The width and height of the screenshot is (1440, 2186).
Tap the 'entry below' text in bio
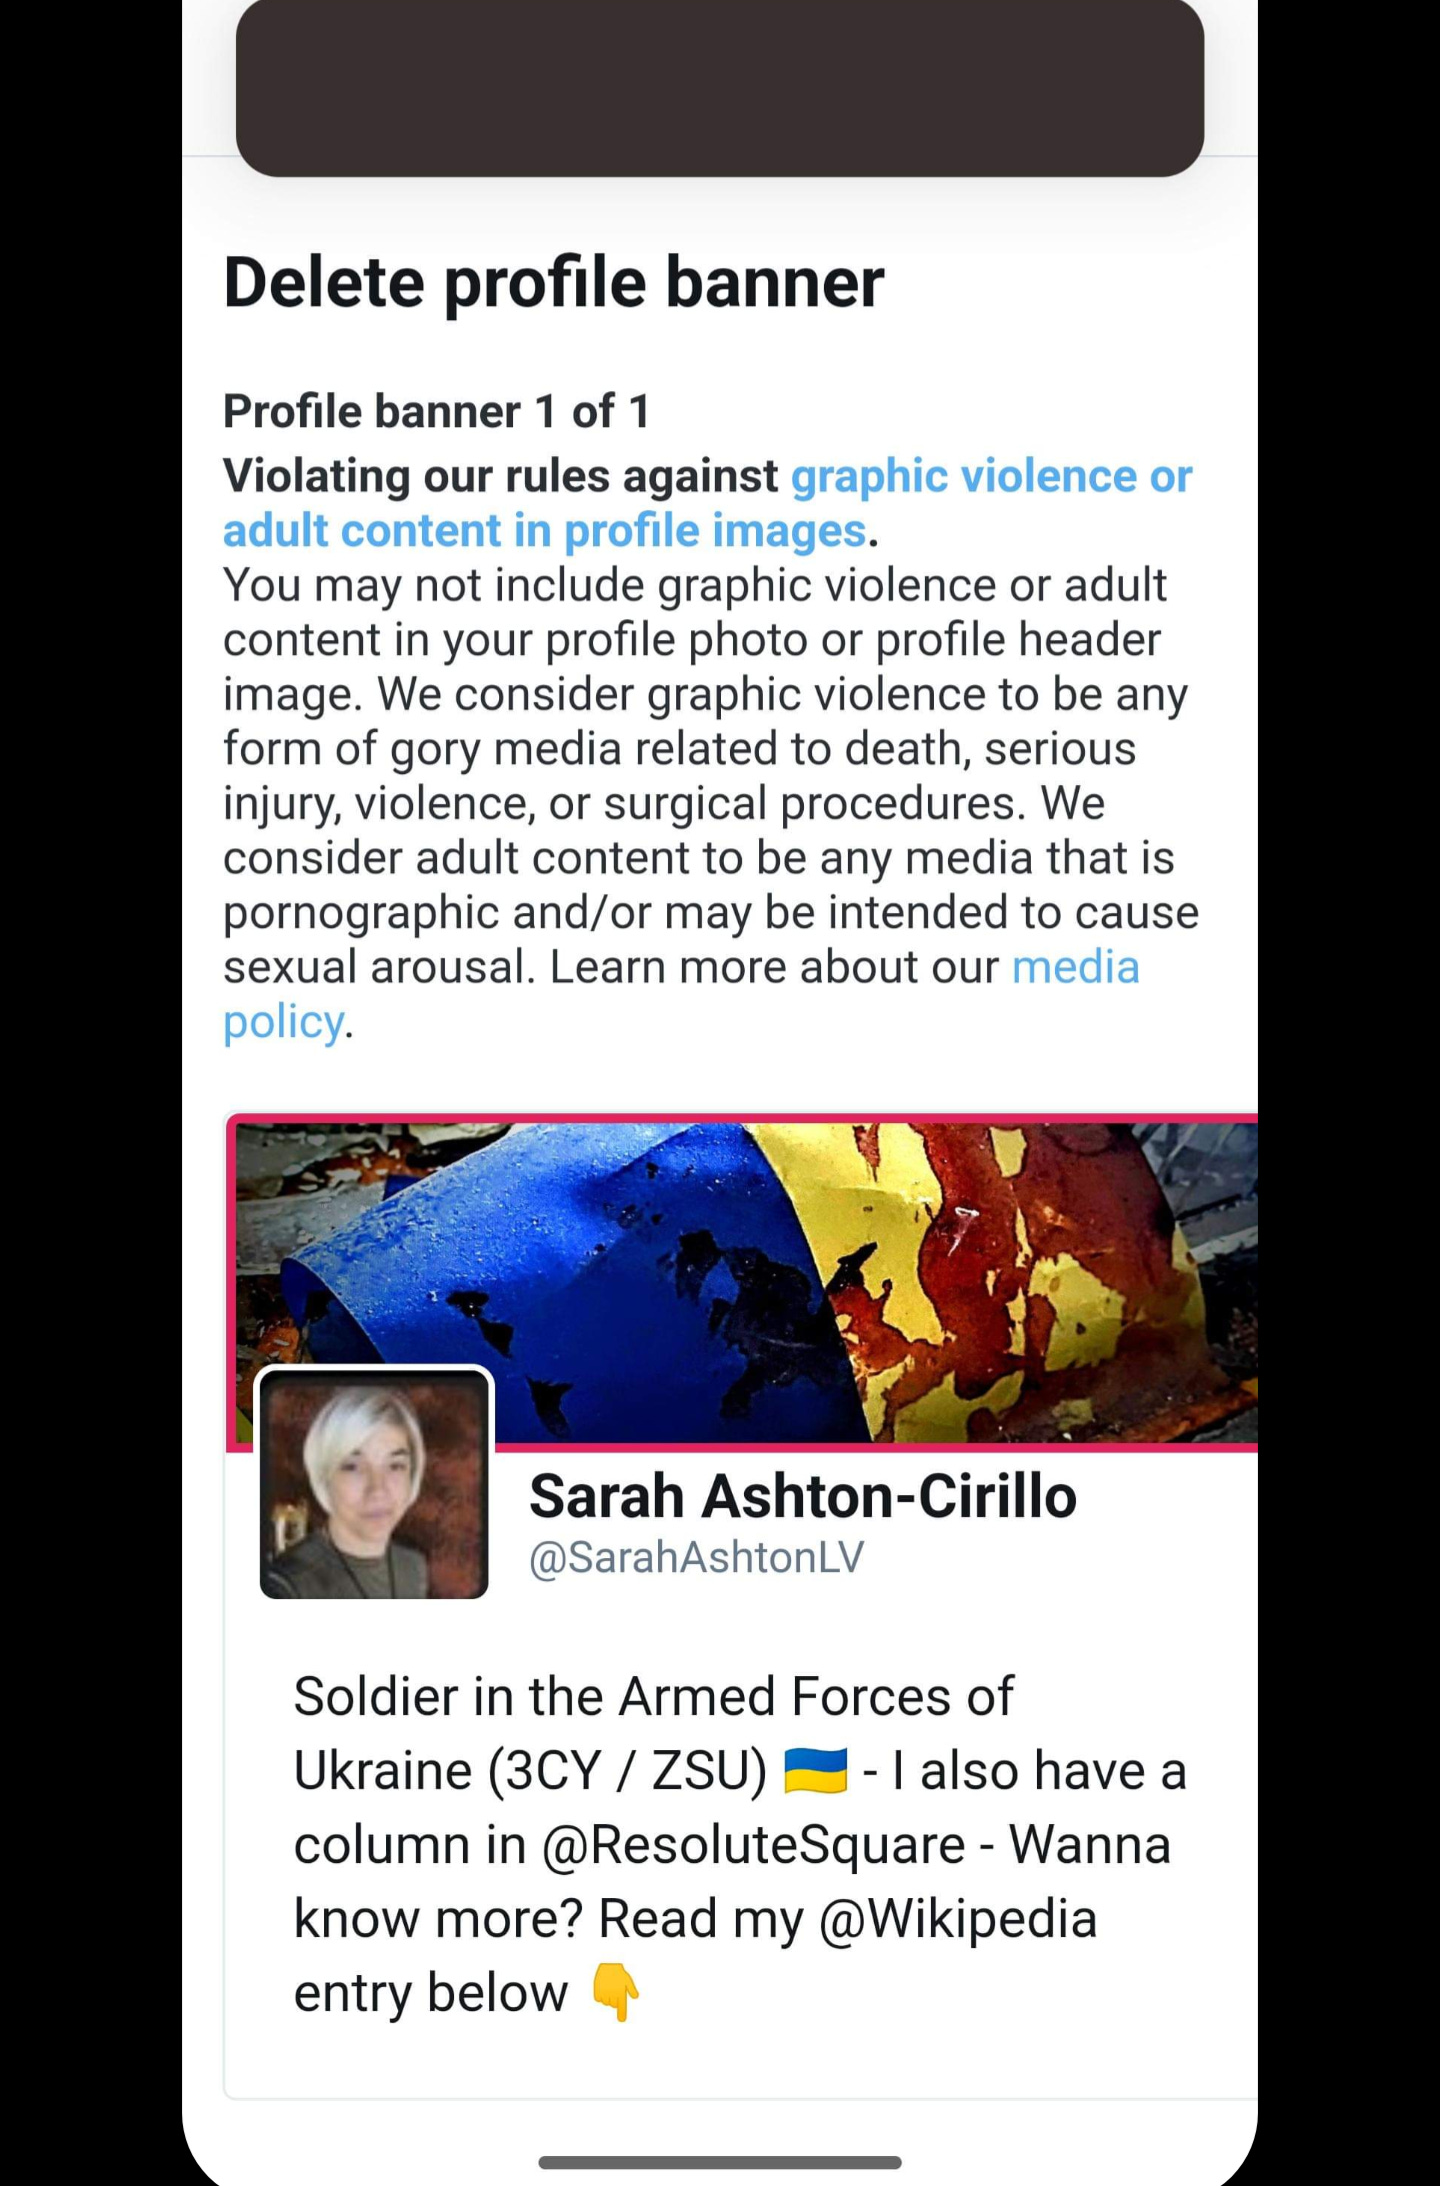pos(431,1993)
